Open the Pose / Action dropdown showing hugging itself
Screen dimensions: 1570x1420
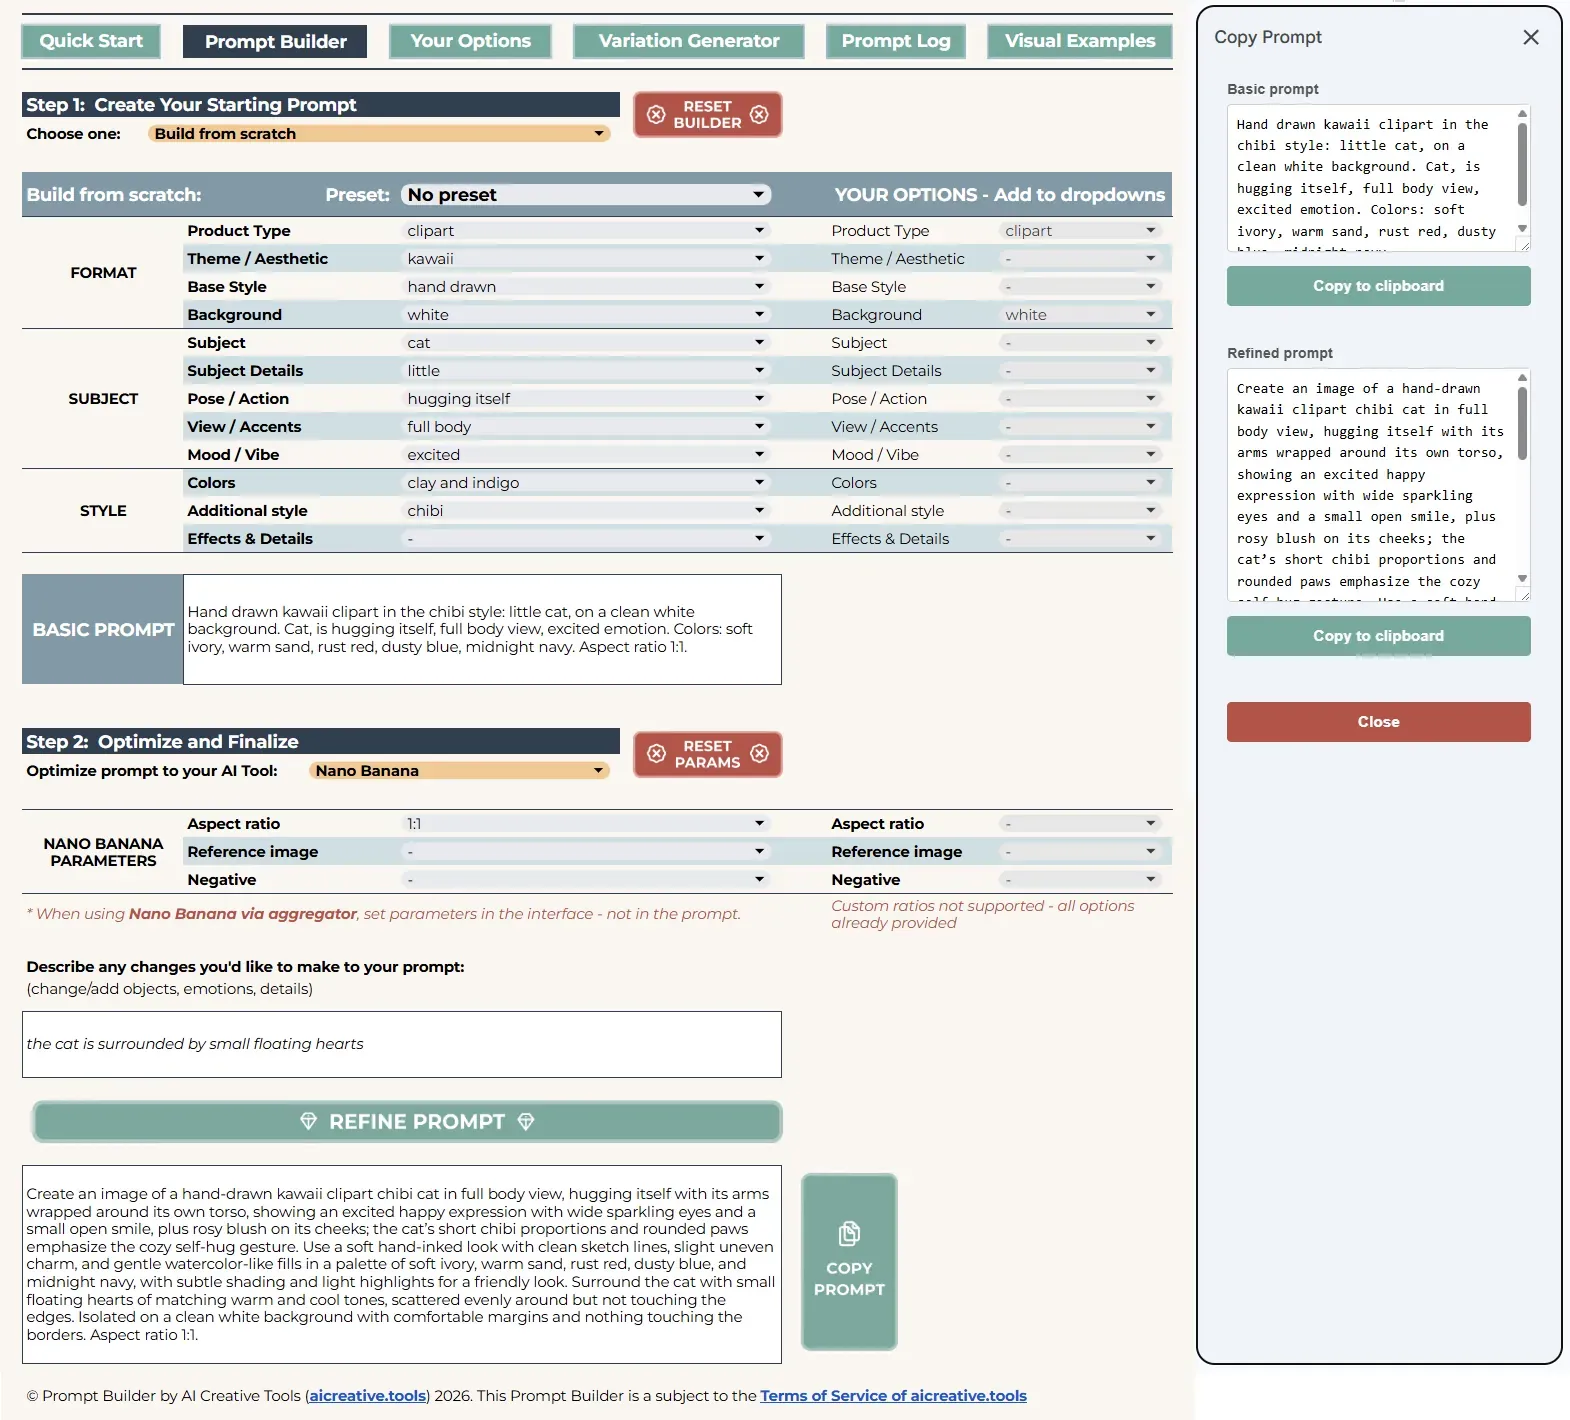[x=586, y=399]
